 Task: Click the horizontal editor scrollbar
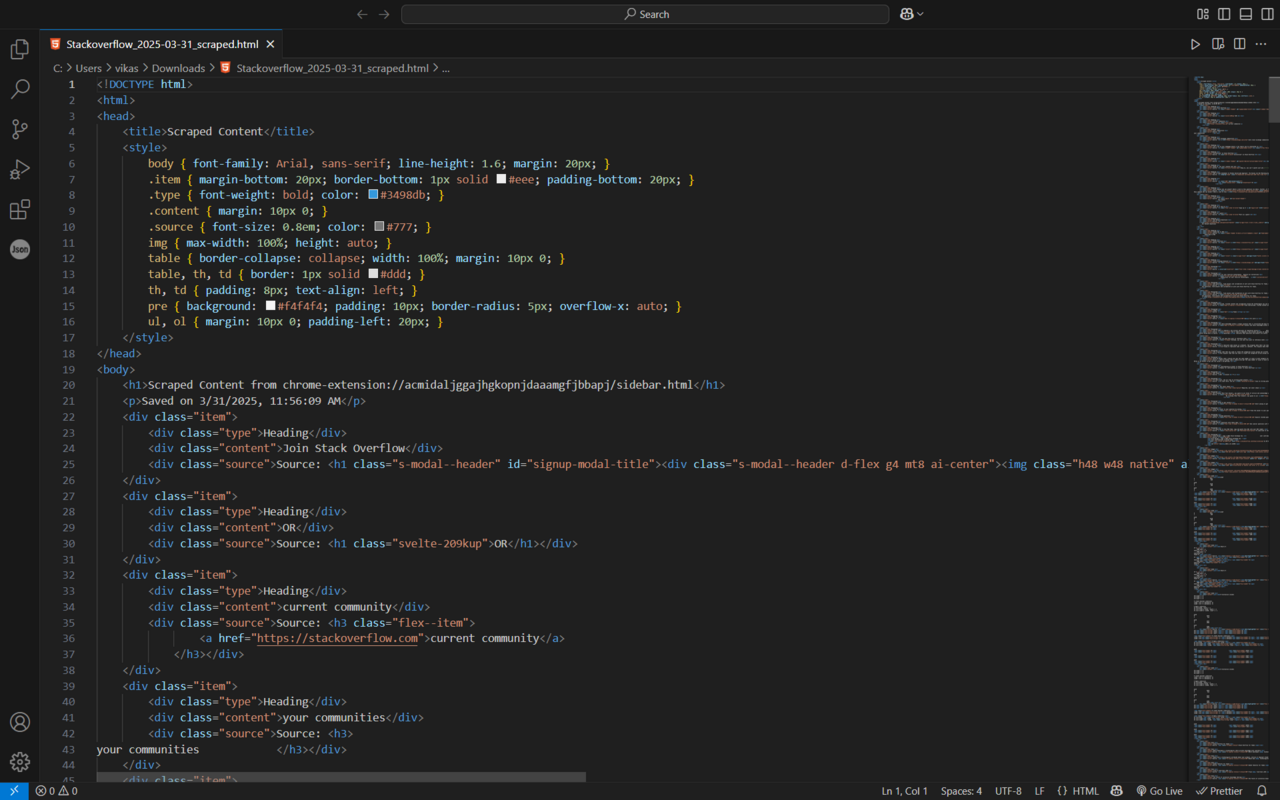(341, 777)
